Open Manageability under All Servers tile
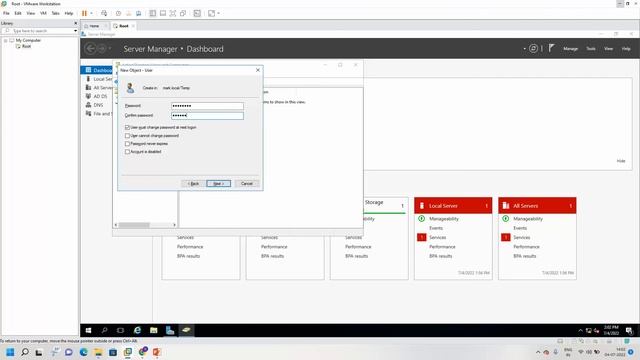 tap(528, 219)
